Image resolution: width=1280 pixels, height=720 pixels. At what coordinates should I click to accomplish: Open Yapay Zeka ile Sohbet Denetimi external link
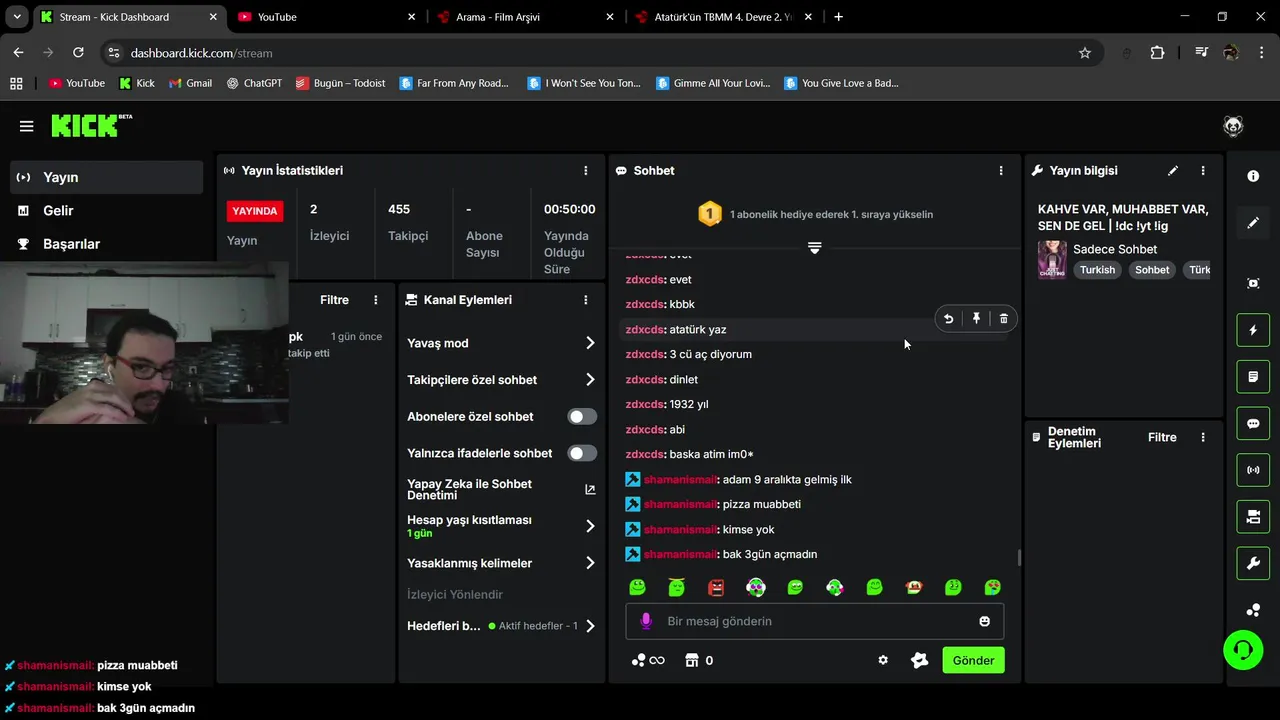(590, 489)
